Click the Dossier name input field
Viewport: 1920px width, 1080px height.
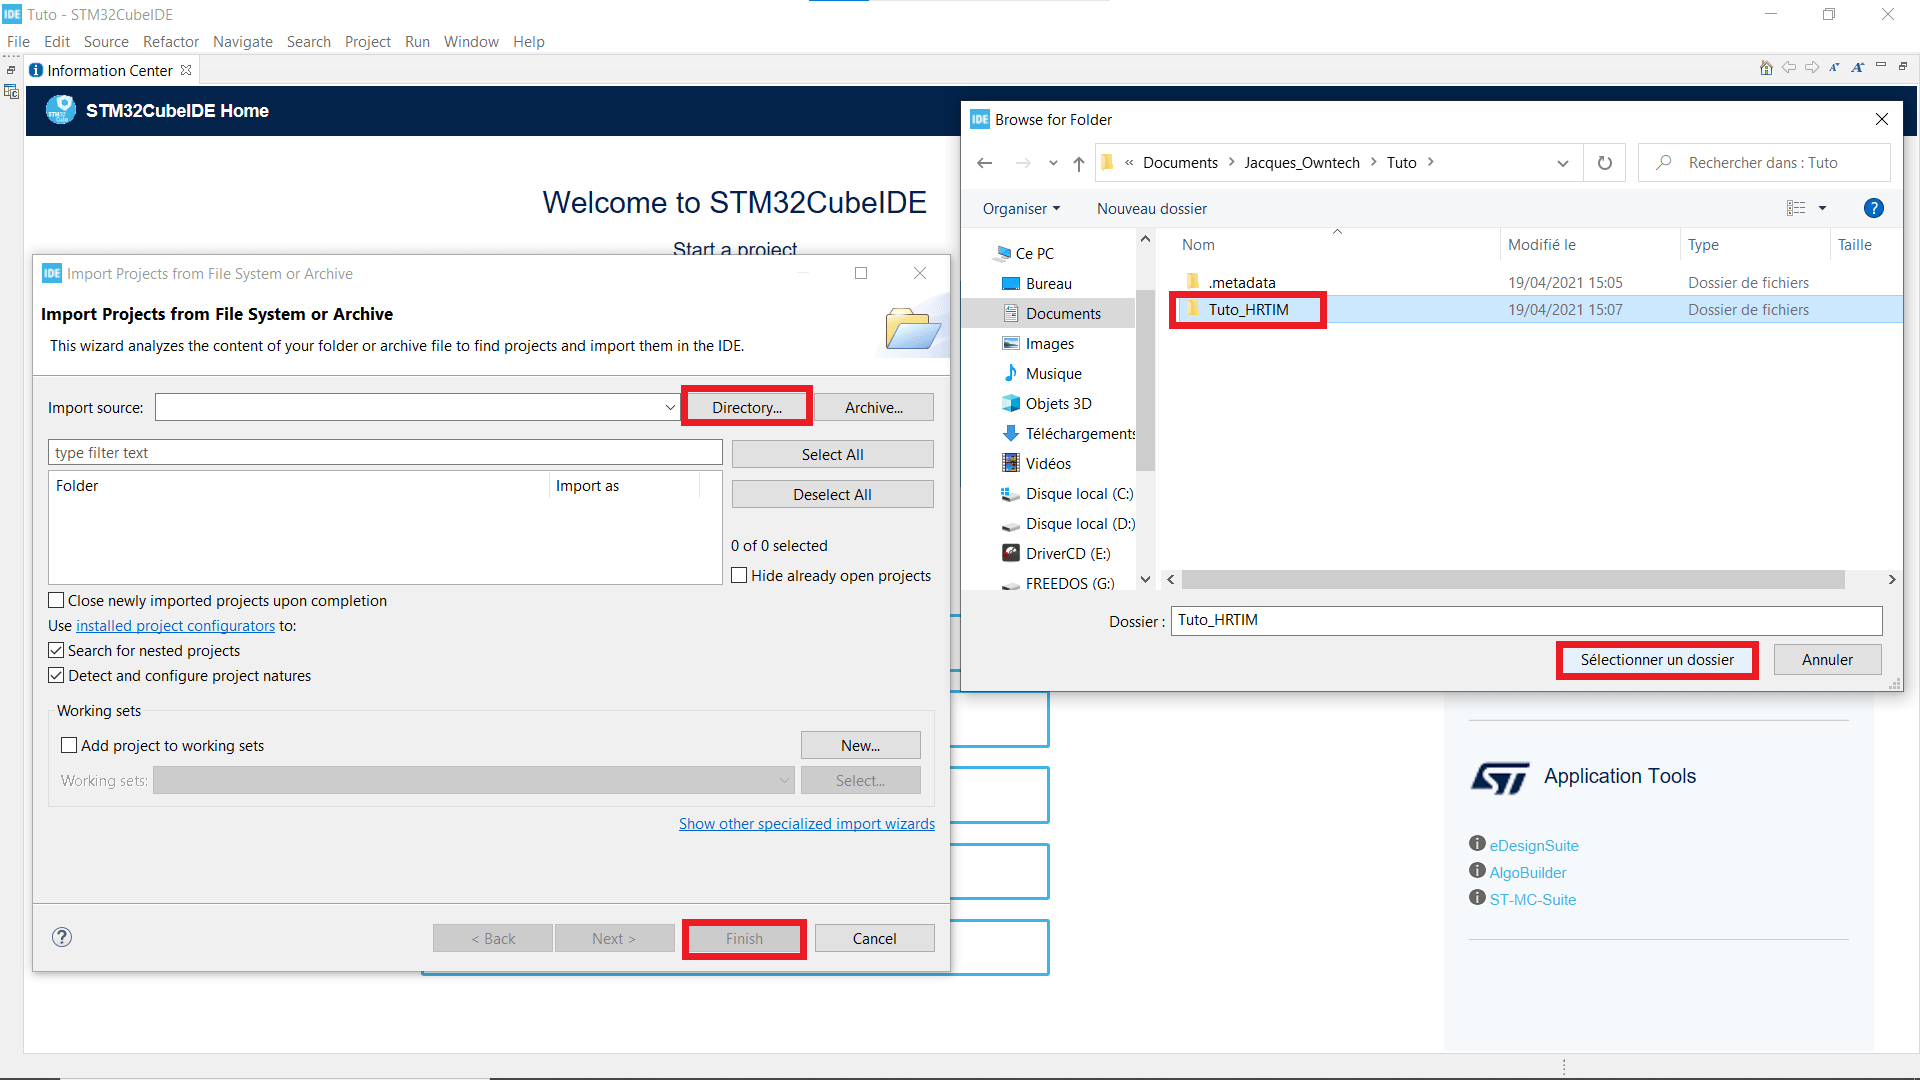coord(1527,620)
